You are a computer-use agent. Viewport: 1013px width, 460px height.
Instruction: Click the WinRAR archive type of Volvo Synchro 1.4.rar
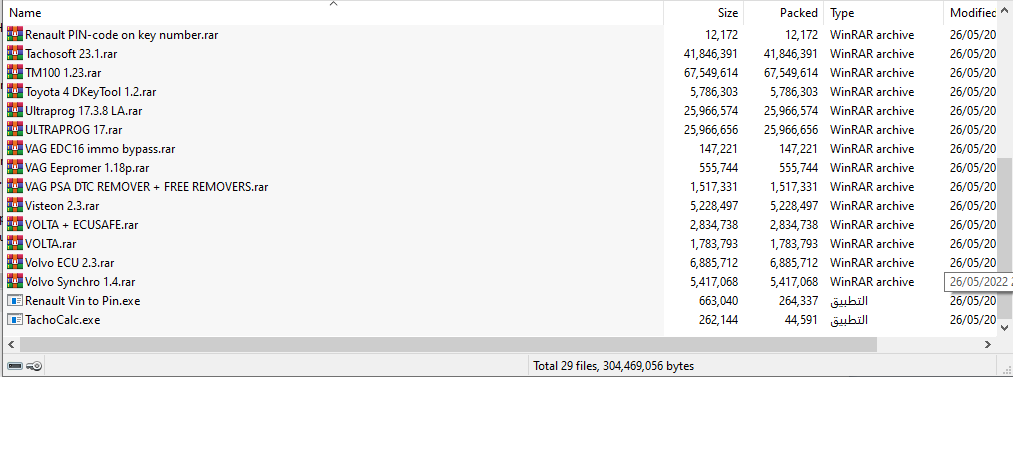click(872, 282)
